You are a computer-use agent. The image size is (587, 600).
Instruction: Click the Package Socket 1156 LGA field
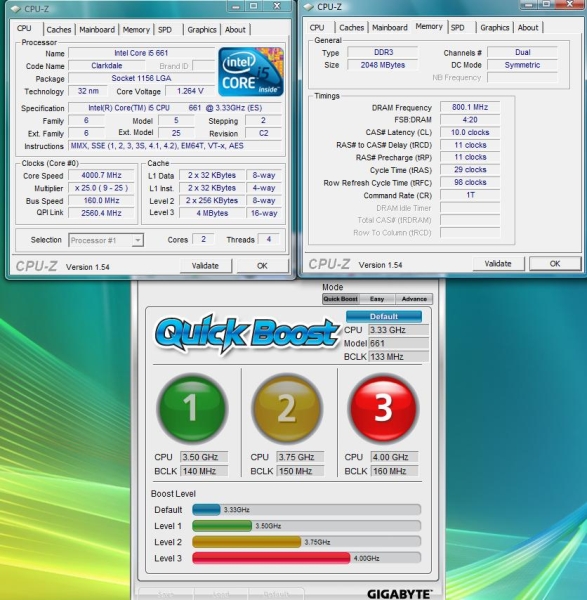(141, 78)
